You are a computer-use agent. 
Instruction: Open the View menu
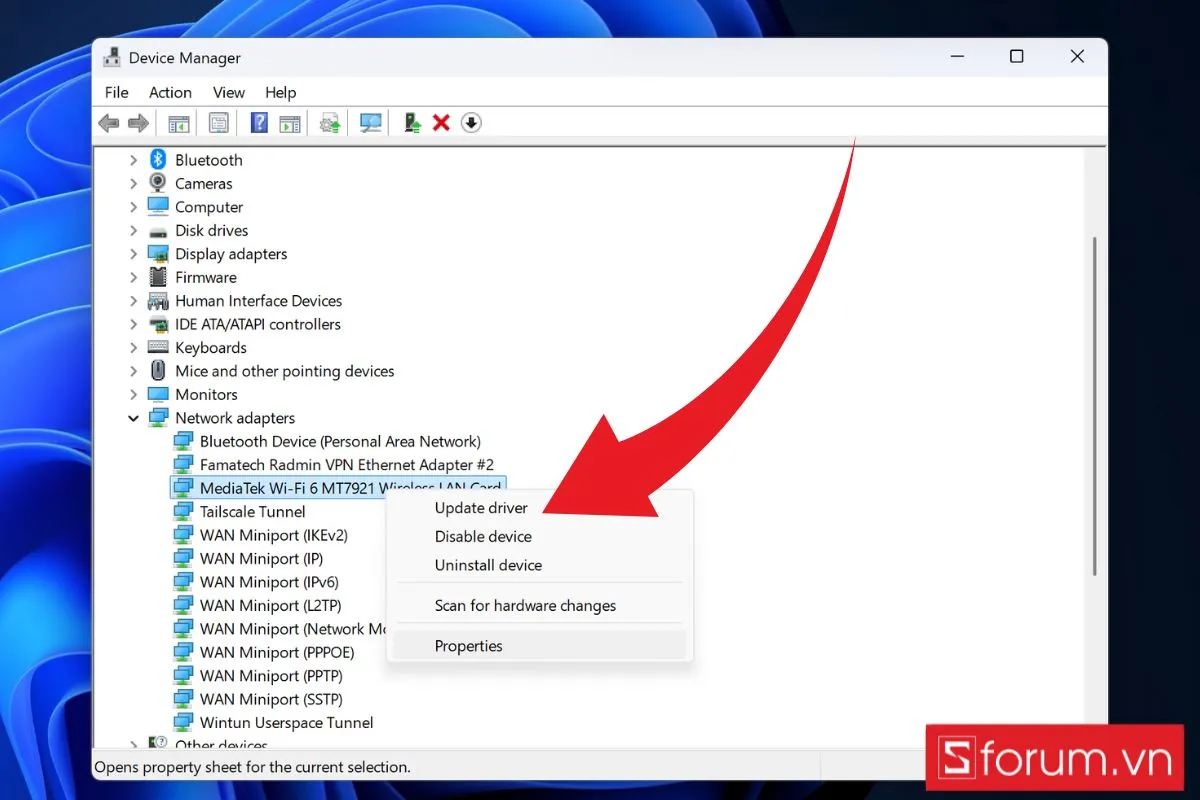pos(229,92)
